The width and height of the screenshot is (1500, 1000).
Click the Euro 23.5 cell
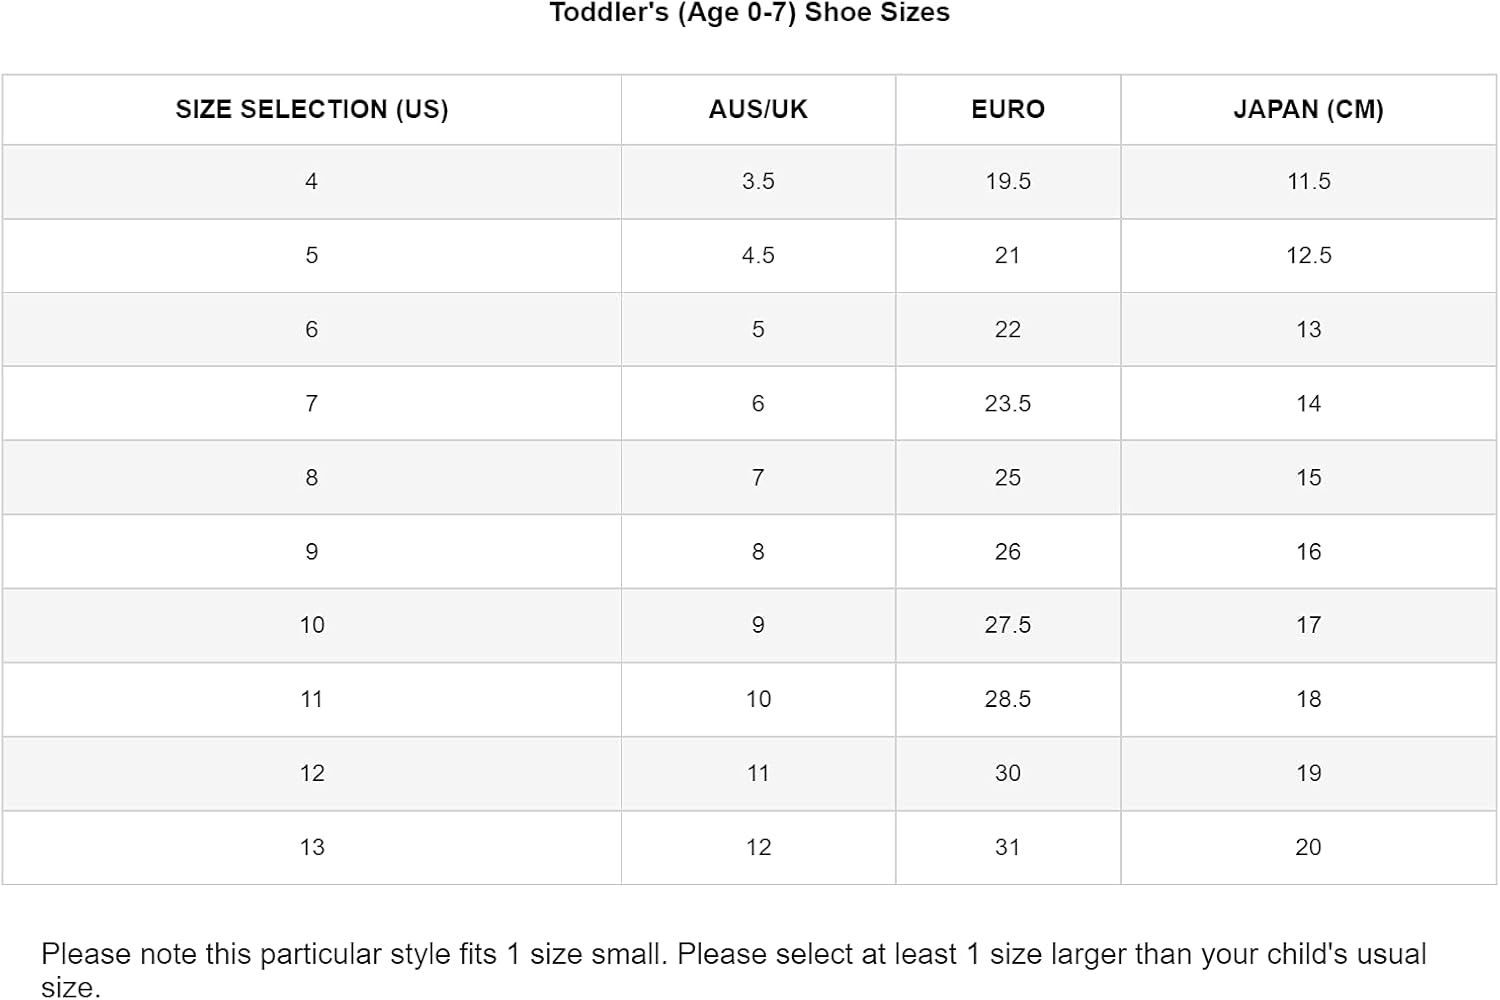(x=1008, y=403)
